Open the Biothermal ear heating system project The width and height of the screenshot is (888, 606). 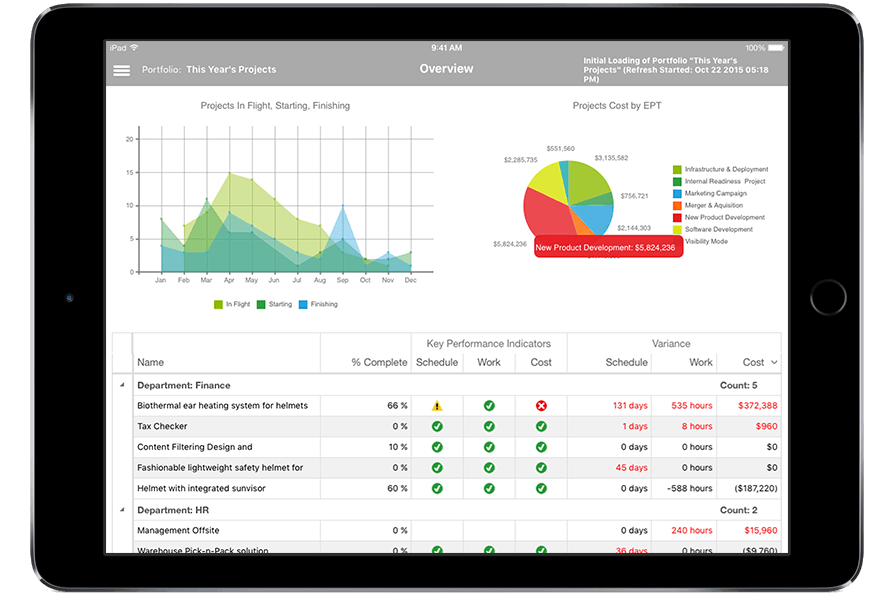point(223,406)
